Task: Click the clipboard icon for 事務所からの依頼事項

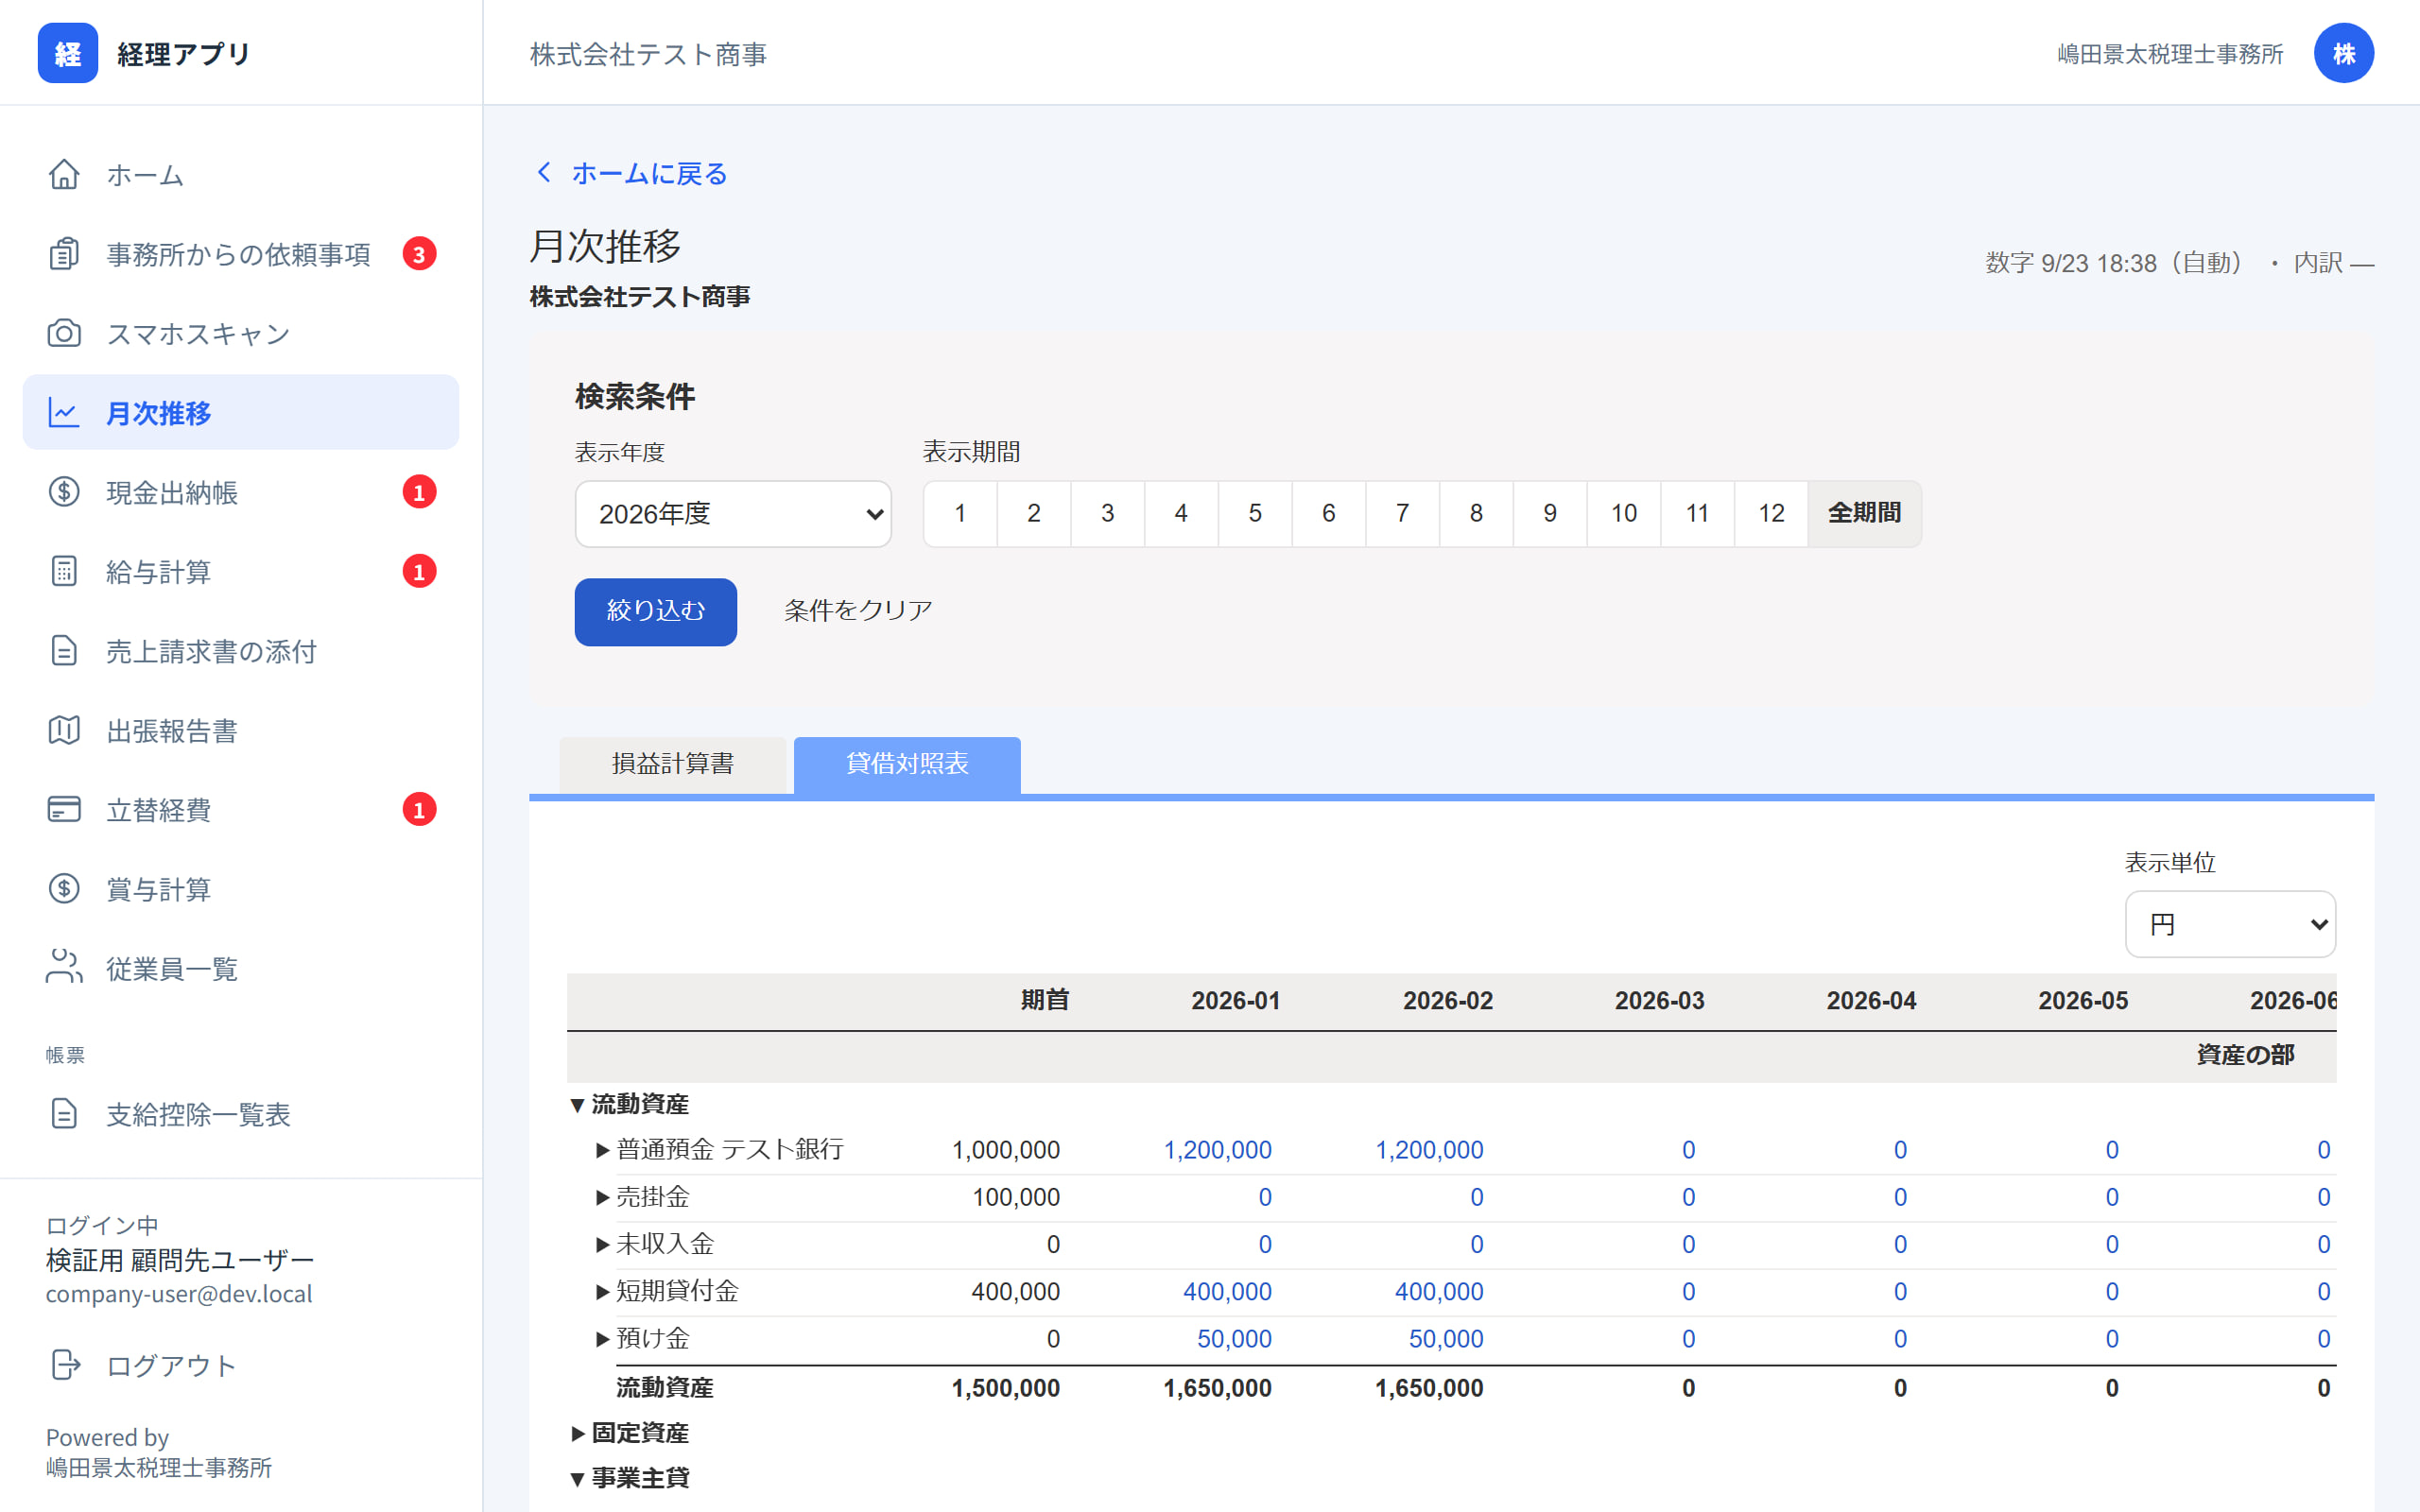Action: coord(64,254)
